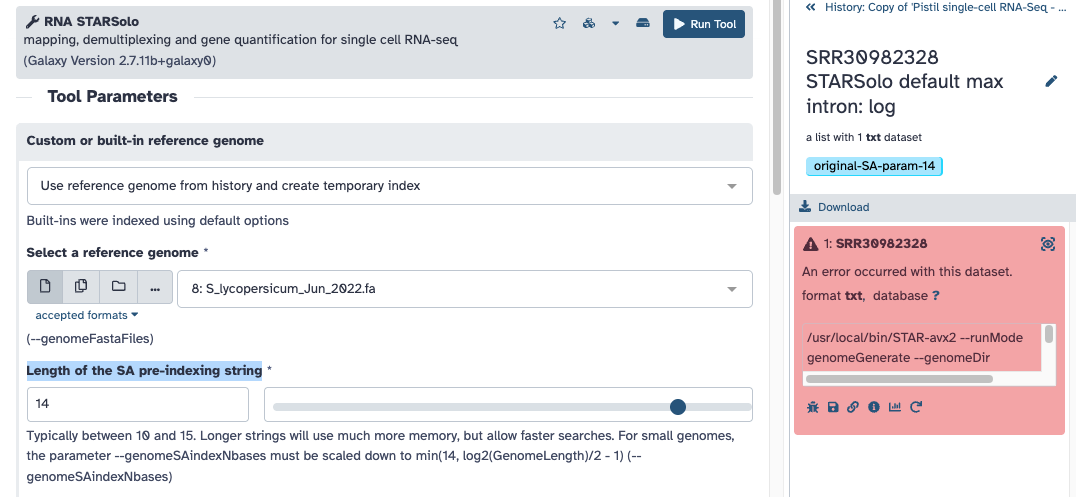Click the storage location disk icon
The width and height of the screenshot is (1076, 497).
(x=643, y=24)
